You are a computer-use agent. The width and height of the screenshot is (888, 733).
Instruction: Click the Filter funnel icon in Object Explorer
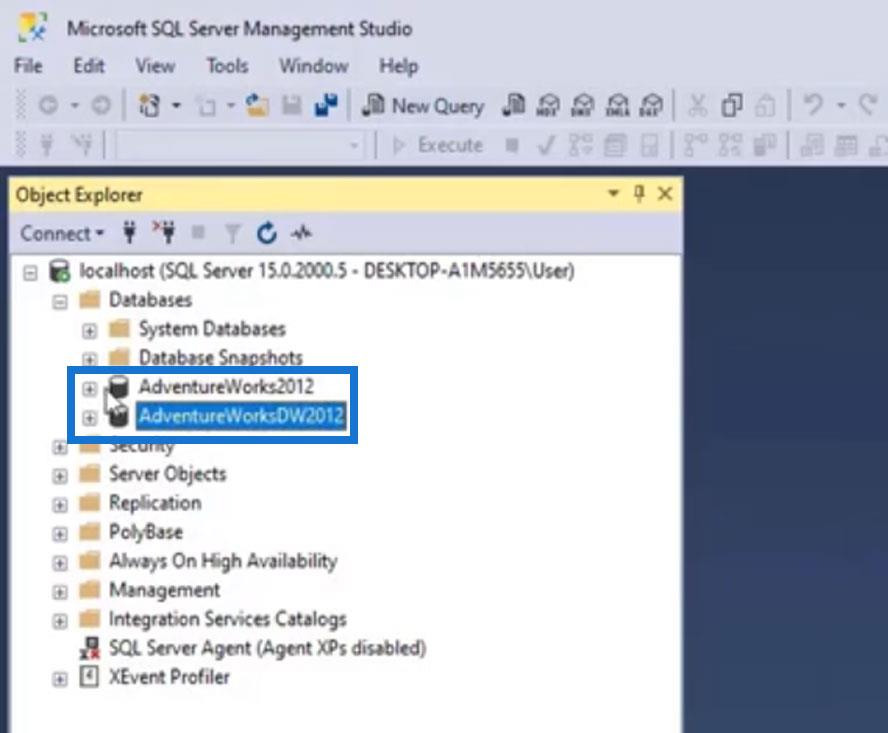[232, 233]
